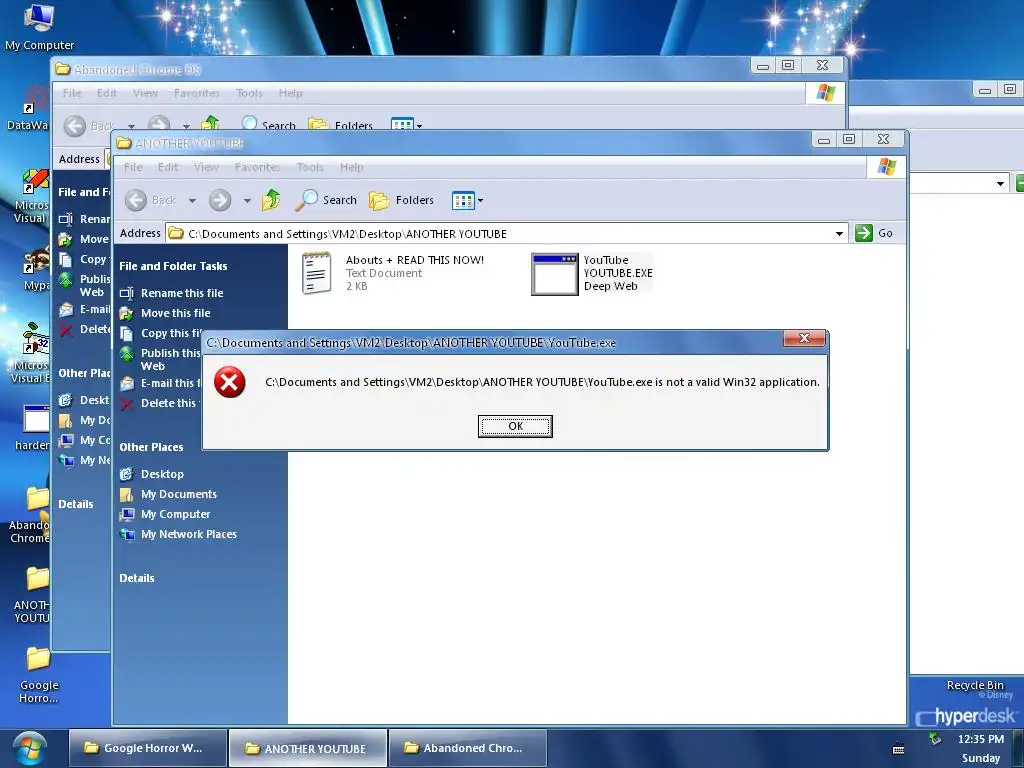Go up one folder in ANOTHER YOUTUBE window
This screenshot has width=1024, height=768.
pyautogui.click(x=271, y=200)
